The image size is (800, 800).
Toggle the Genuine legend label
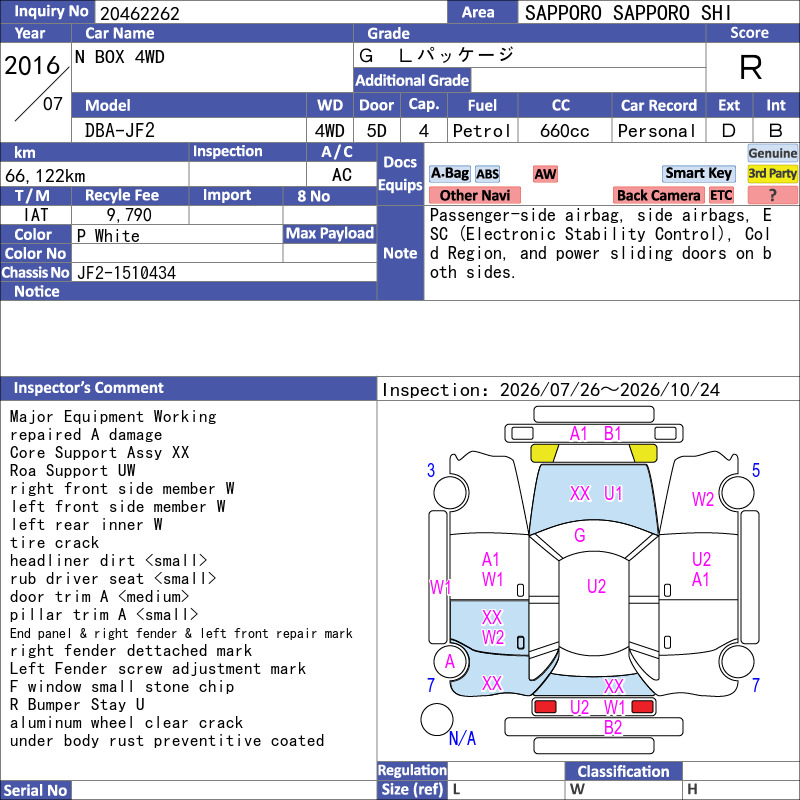[772, 153]
